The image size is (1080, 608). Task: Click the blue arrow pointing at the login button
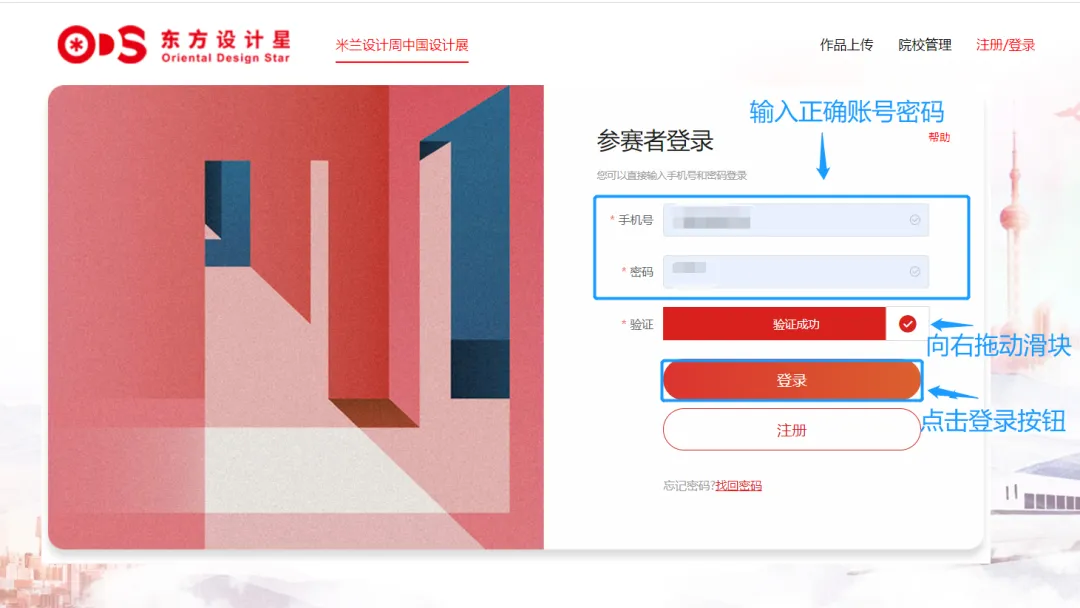953,393
